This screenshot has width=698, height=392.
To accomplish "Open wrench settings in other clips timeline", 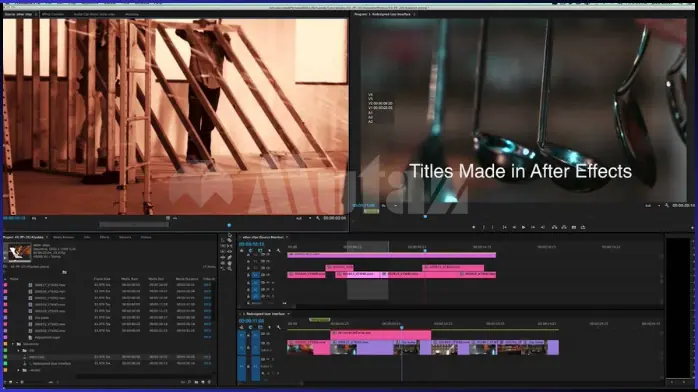I will pyautogui.click(x=279, y=251).
